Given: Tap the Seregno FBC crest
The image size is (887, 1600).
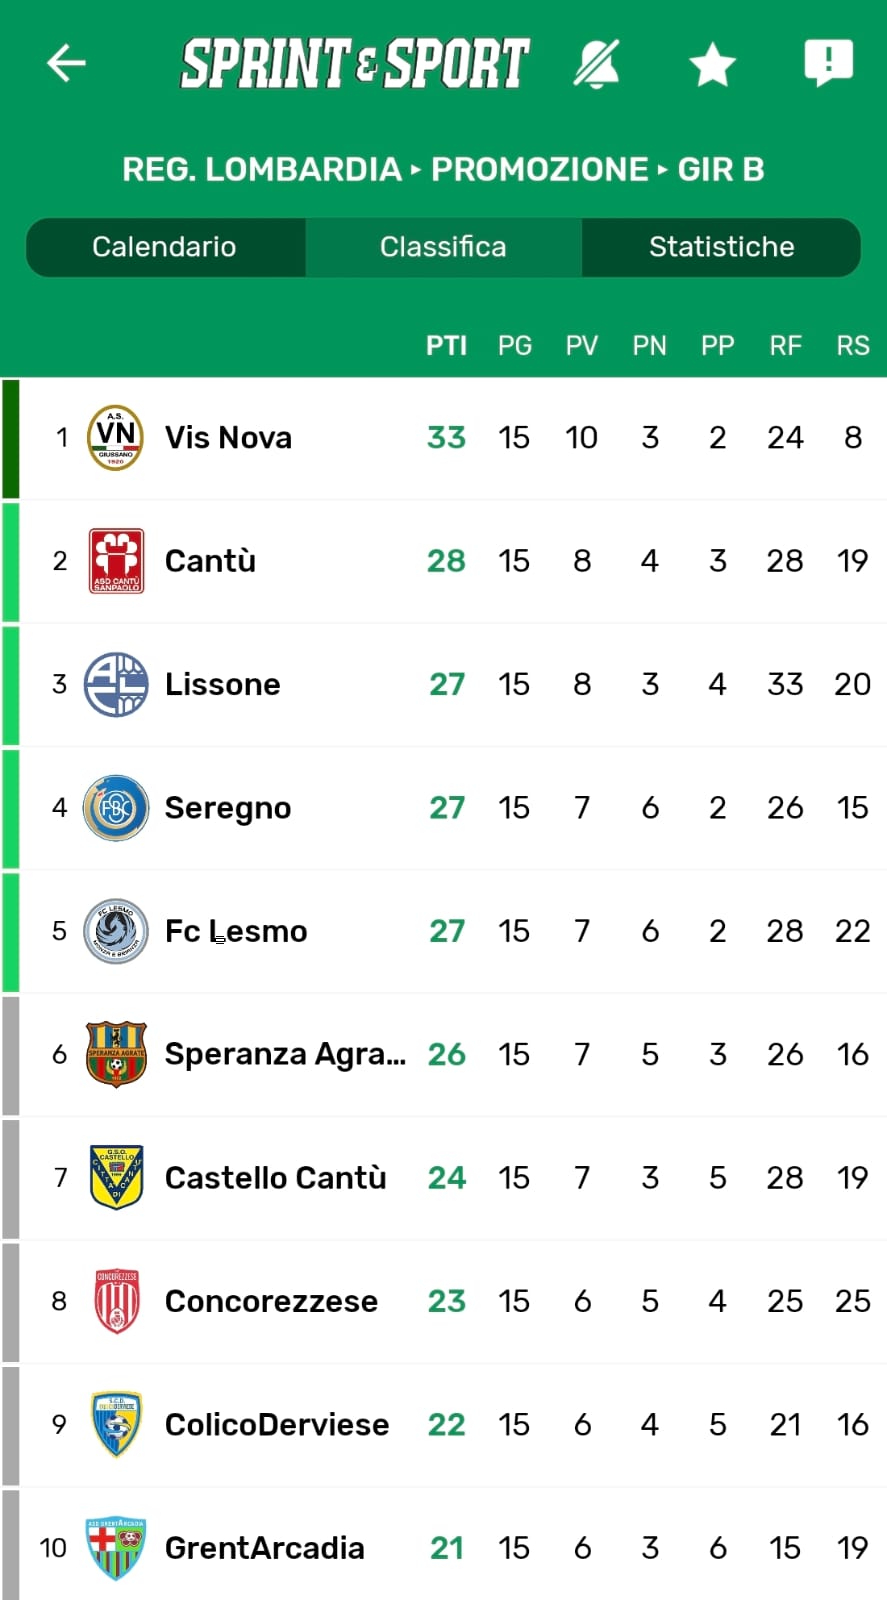Looking at the screenshot, I should tap(116, 808).
